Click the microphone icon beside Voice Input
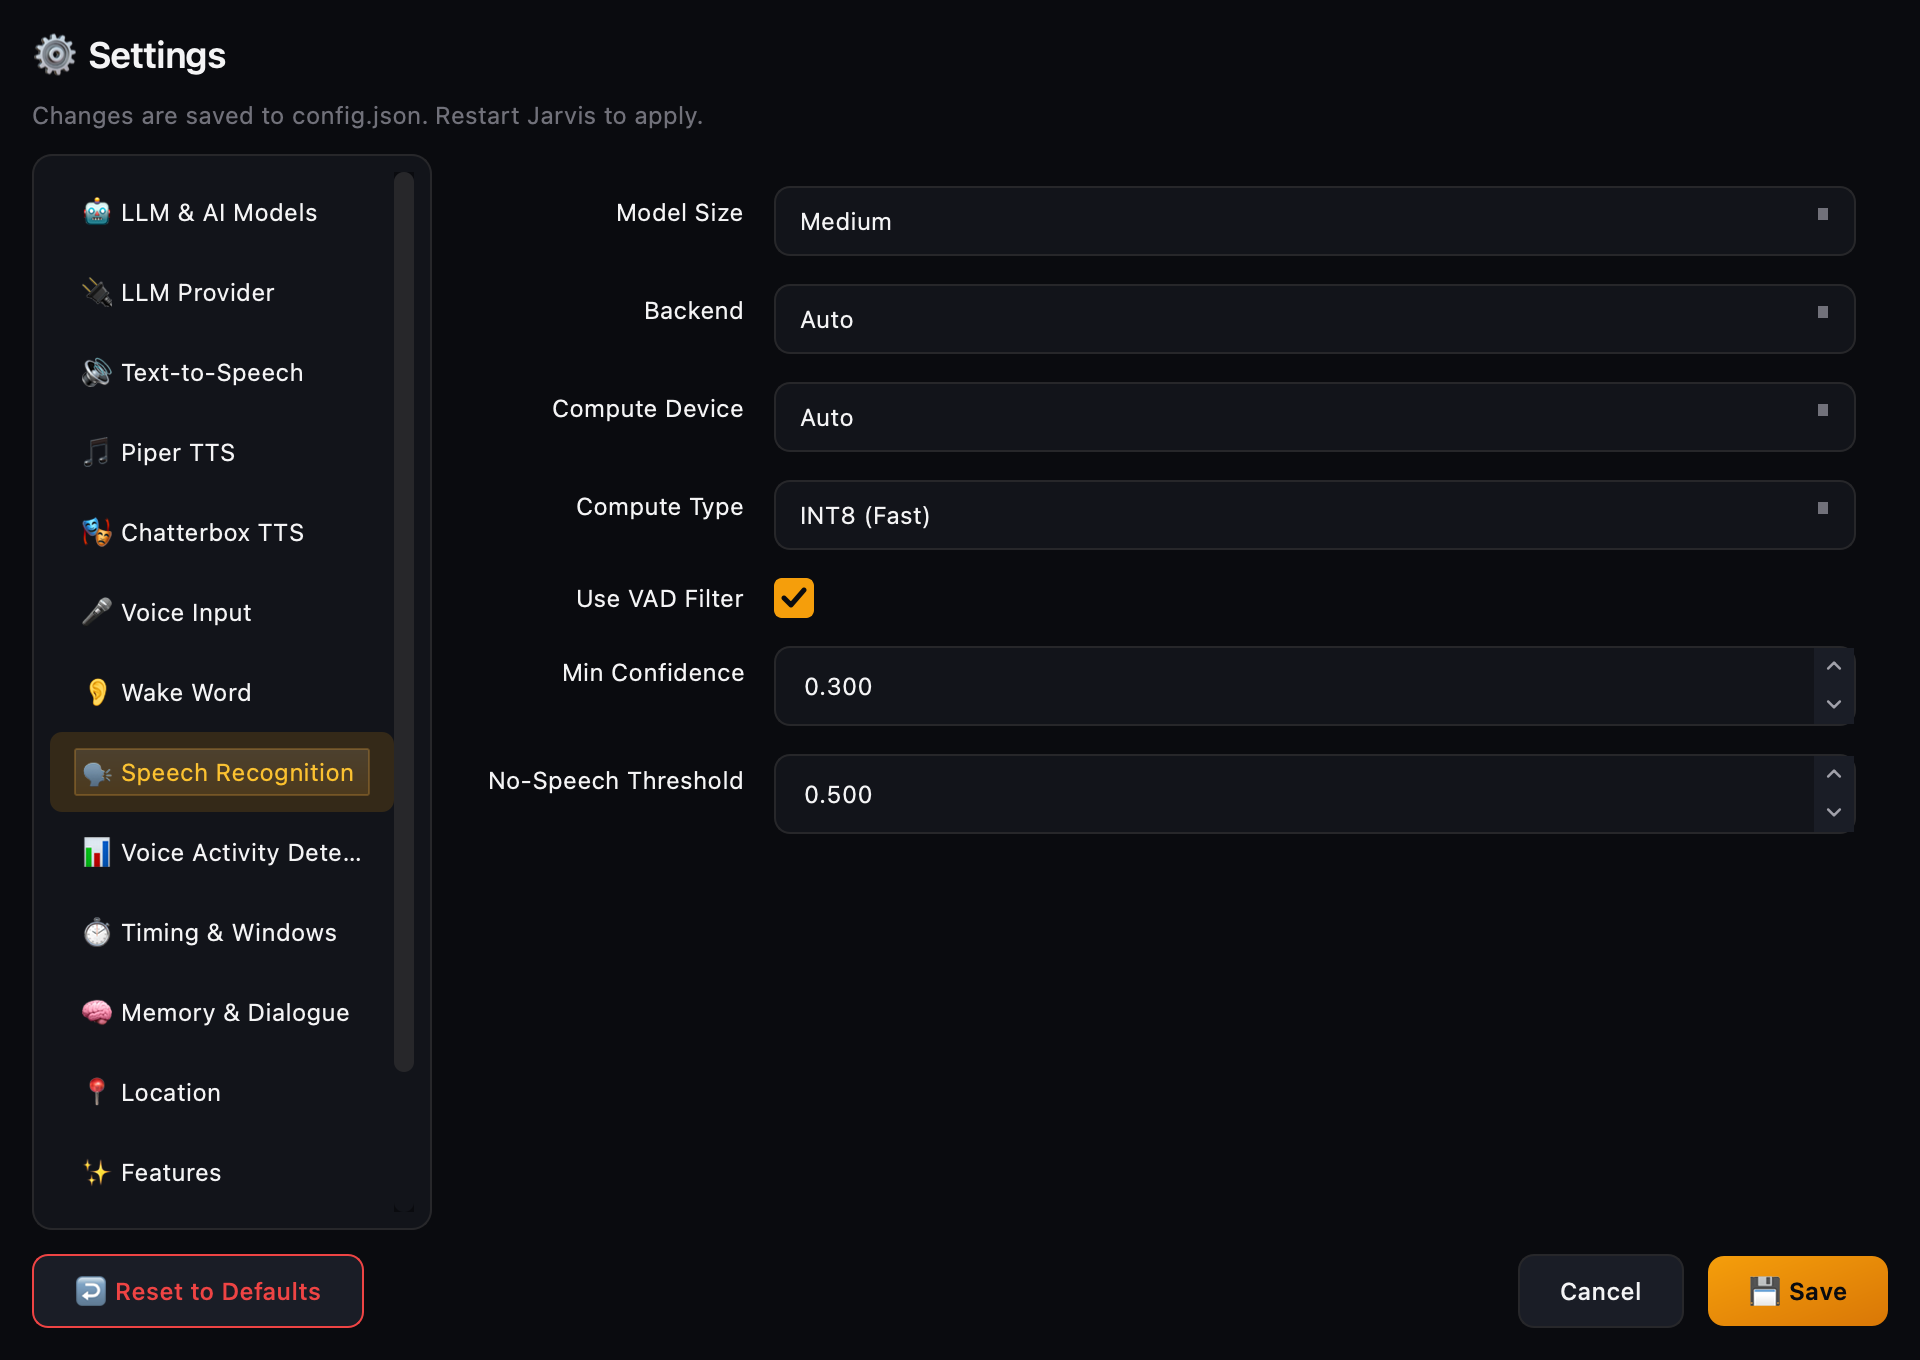Screen dimensions: 1920x1360 [96, 612]
